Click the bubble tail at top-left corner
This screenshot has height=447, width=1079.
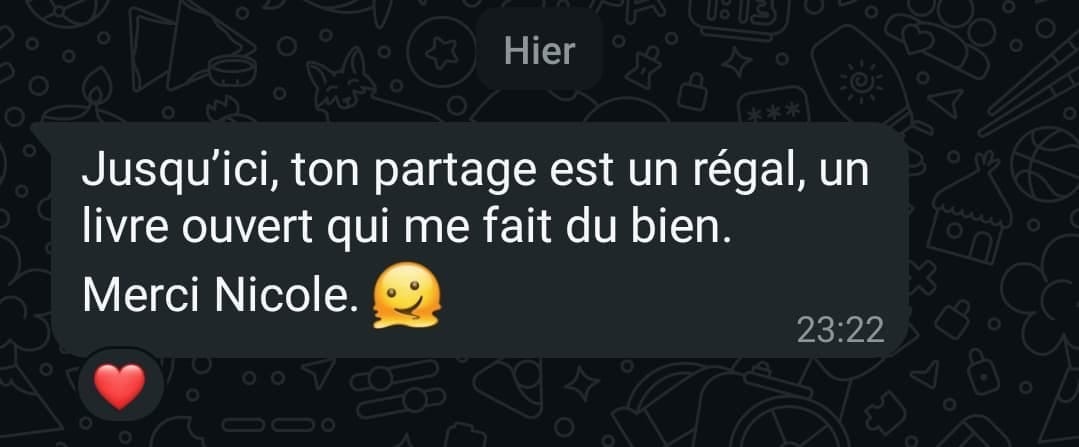coord(43,132)
